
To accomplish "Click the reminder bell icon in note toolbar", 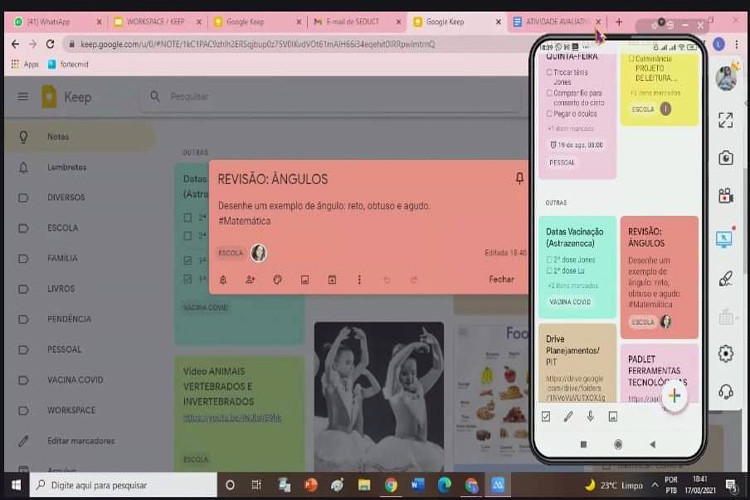I will [223, 280].
